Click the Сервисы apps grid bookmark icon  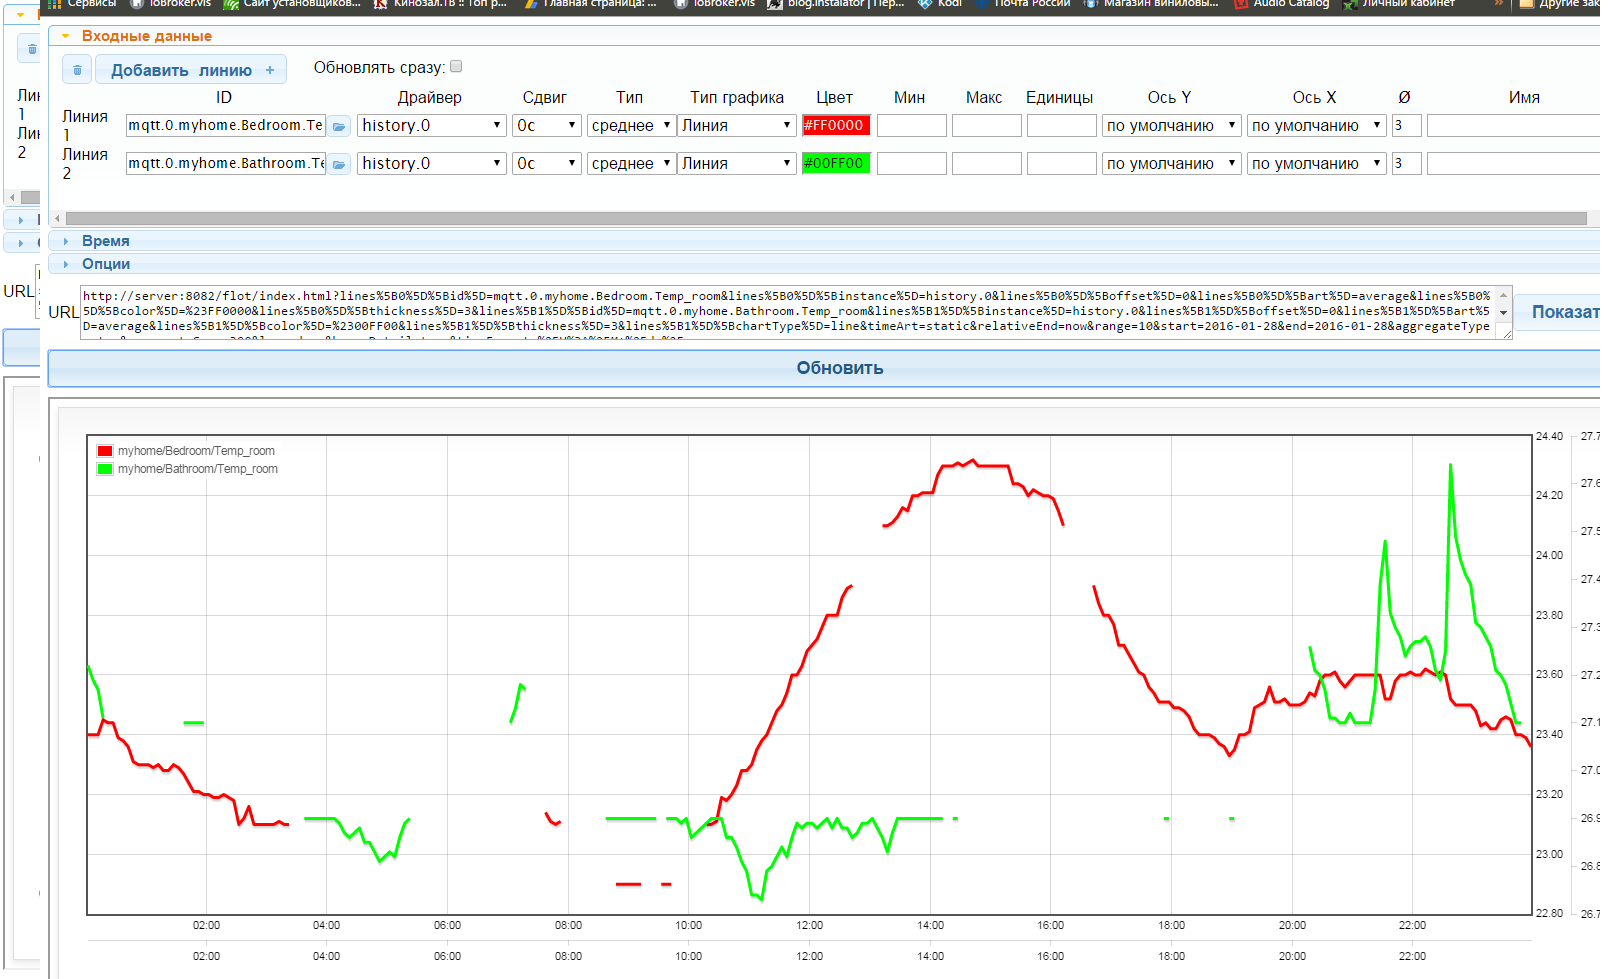pyautogui.click(x=55, y=4)
